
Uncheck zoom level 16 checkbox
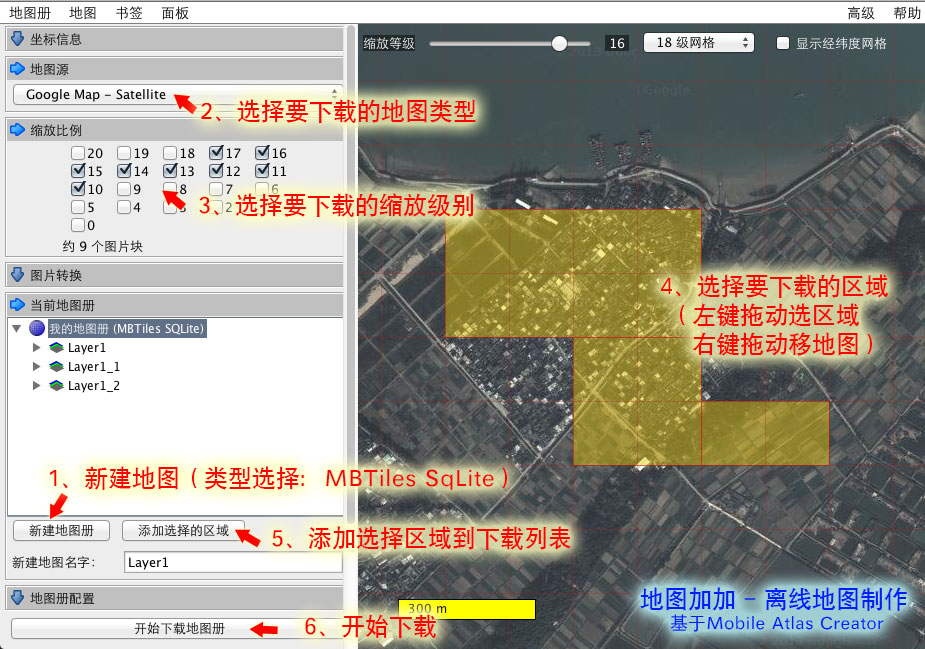coord(262,153)
